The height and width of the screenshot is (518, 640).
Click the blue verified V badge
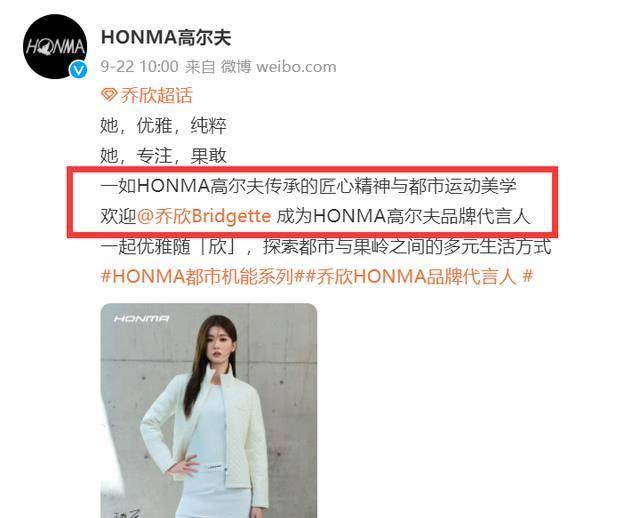[78, 70]
